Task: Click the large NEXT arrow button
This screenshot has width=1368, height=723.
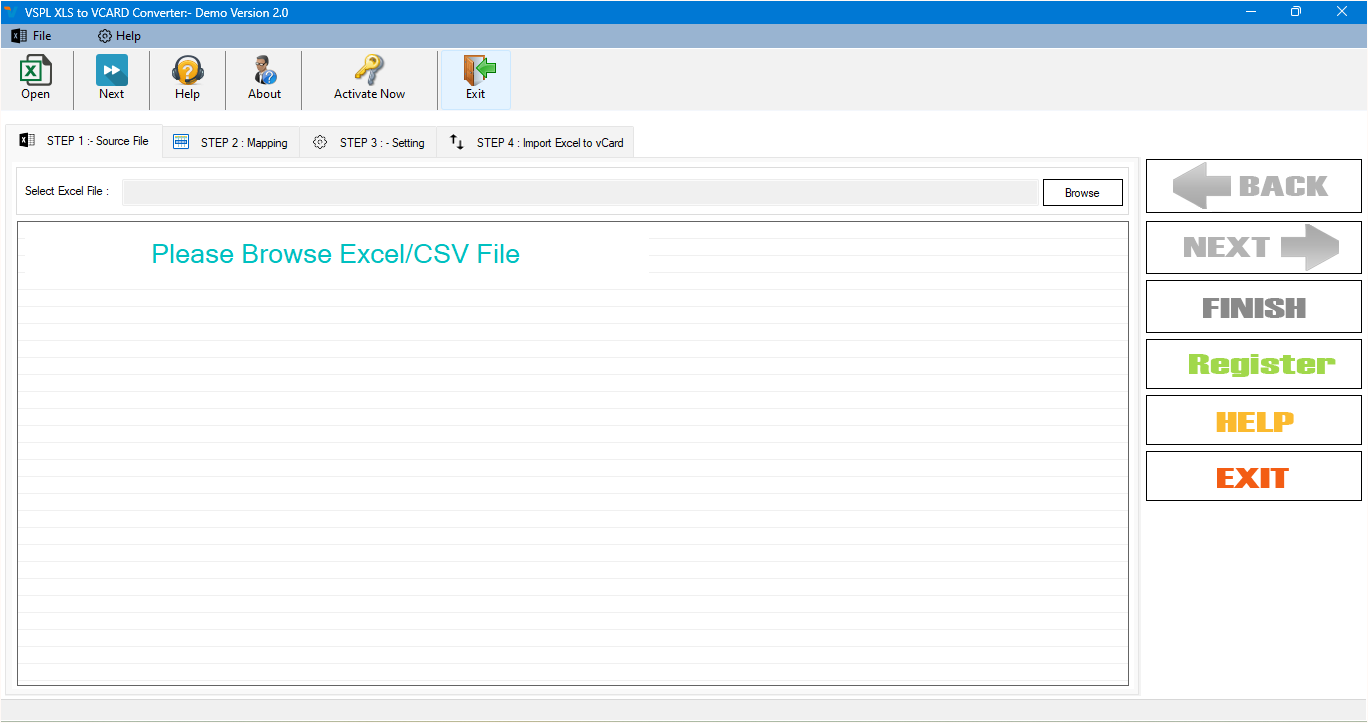Action: click(x=1253, y=247)
